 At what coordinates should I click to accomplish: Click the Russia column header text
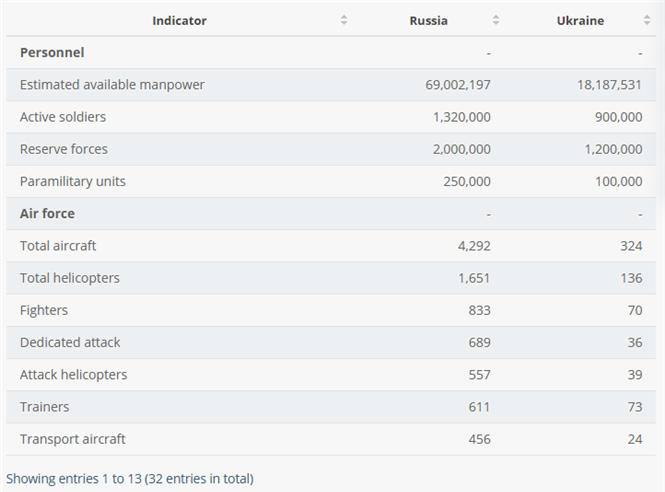click(x=428, y=21)
